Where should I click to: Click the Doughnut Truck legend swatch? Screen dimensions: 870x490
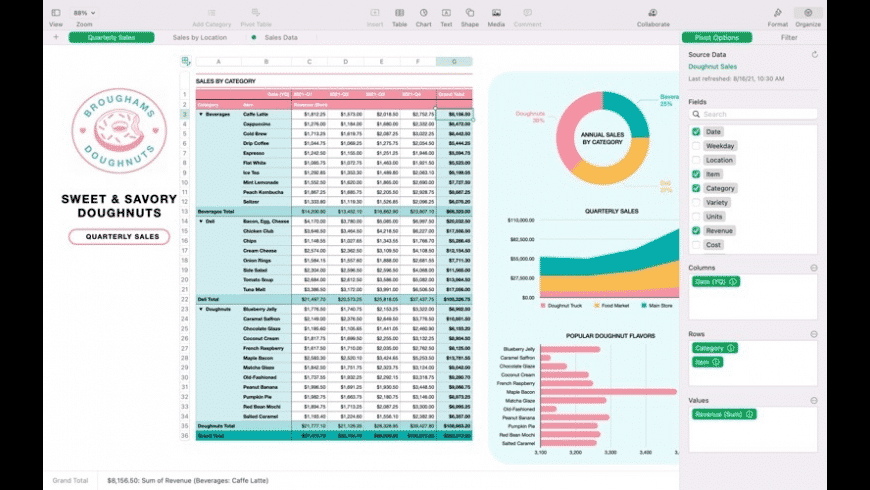[x=543, y=306]
